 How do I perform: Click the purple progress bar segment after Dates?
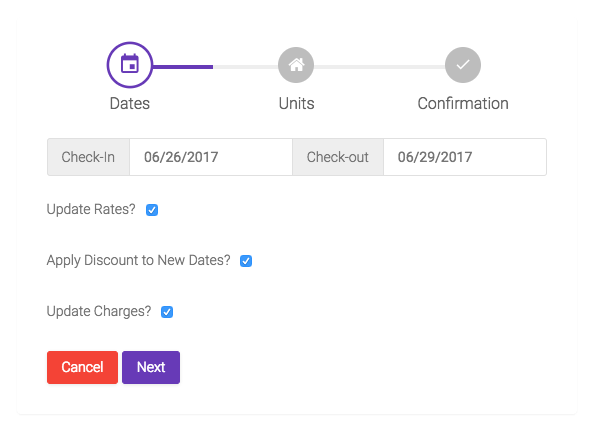point(183,67)
